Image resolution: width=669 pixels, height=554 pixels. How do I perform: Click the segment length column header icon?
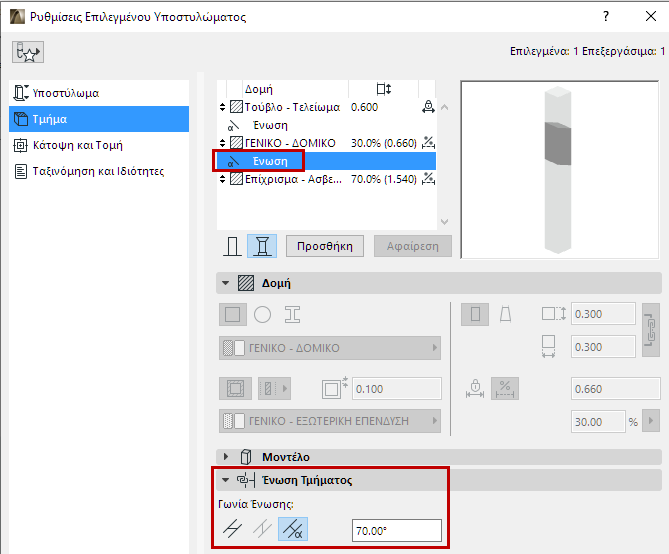pos(384,89)
